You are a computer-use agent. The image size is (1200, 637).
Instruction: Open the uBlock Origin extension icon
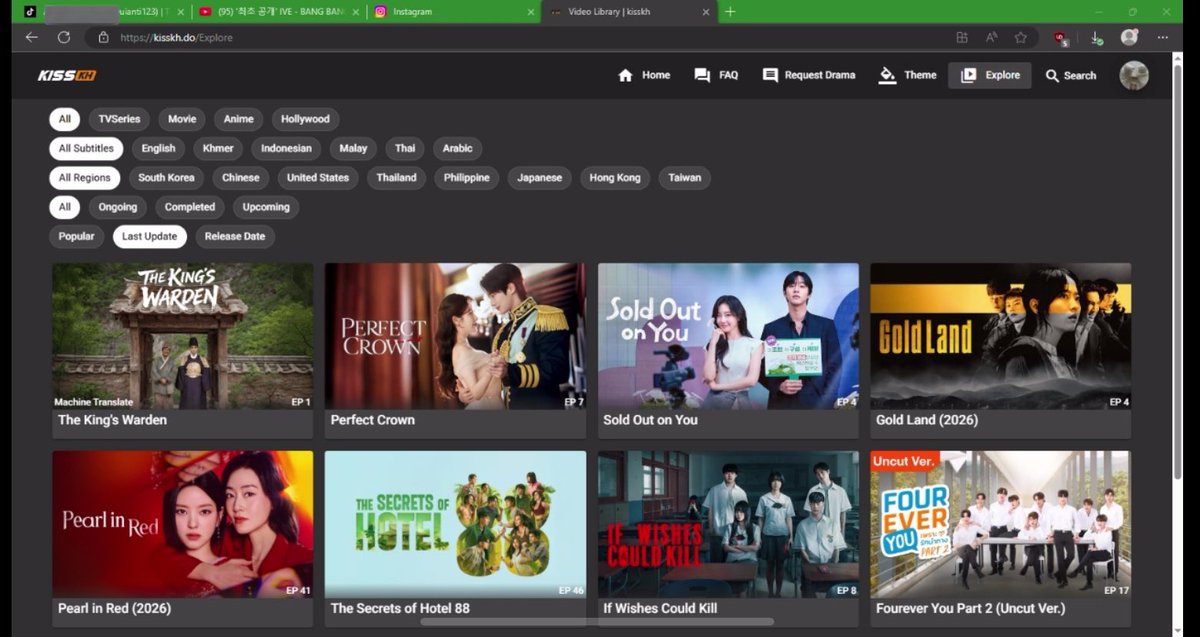pyautogui.click(x=1061, y=38)
